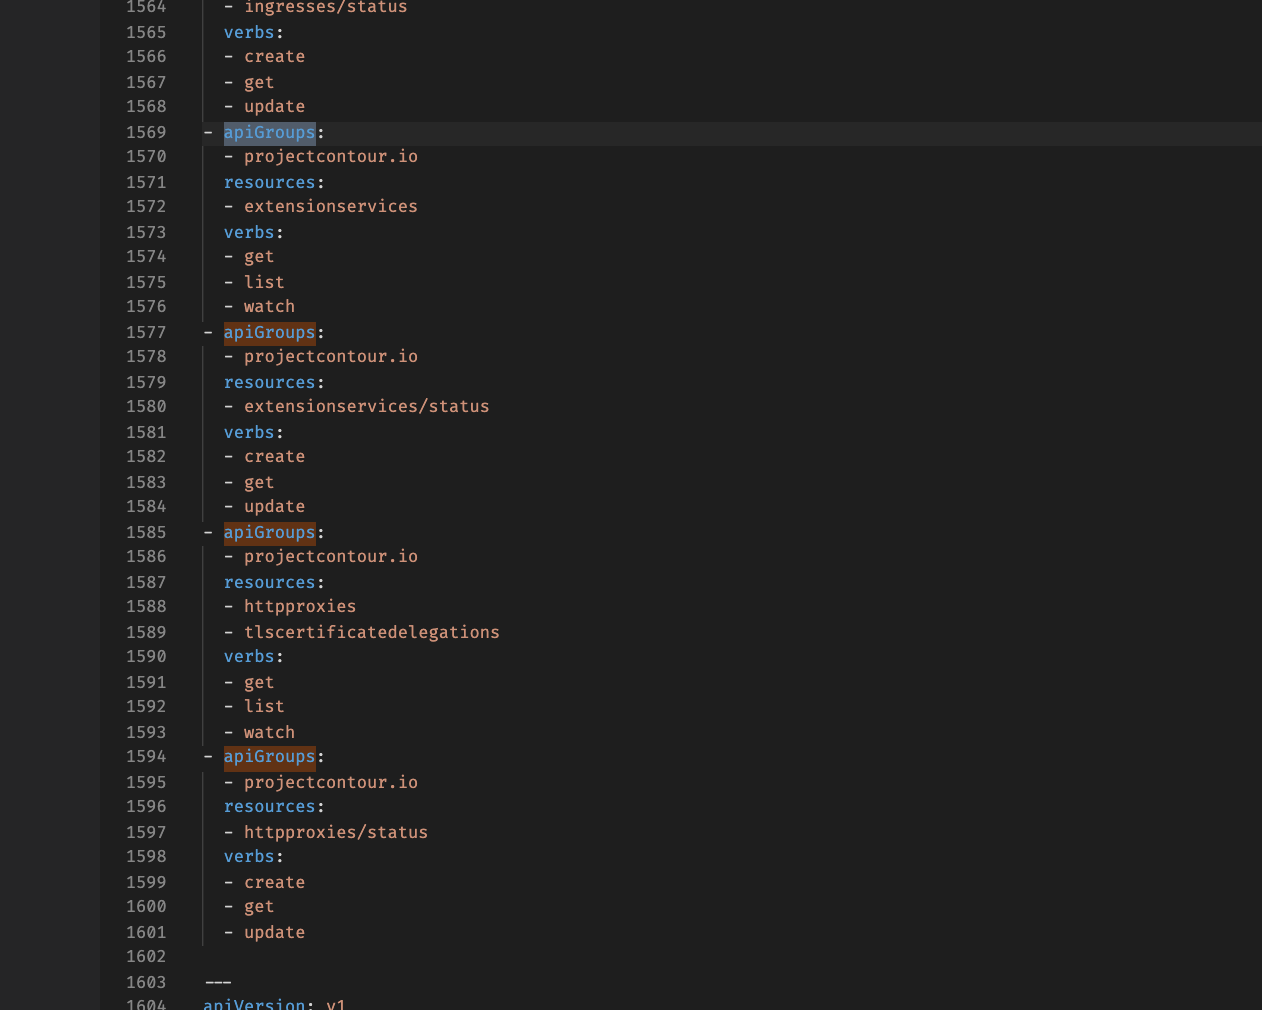Click the create verb on line 1599
Screen dimensions: 1262x1010
[x=274, y=882]
